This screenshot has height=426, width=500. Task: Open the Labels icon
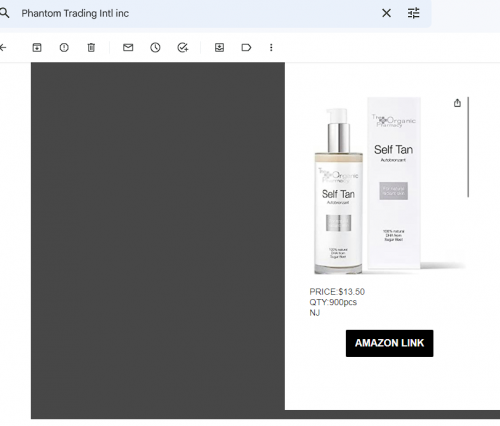point(246,48)
